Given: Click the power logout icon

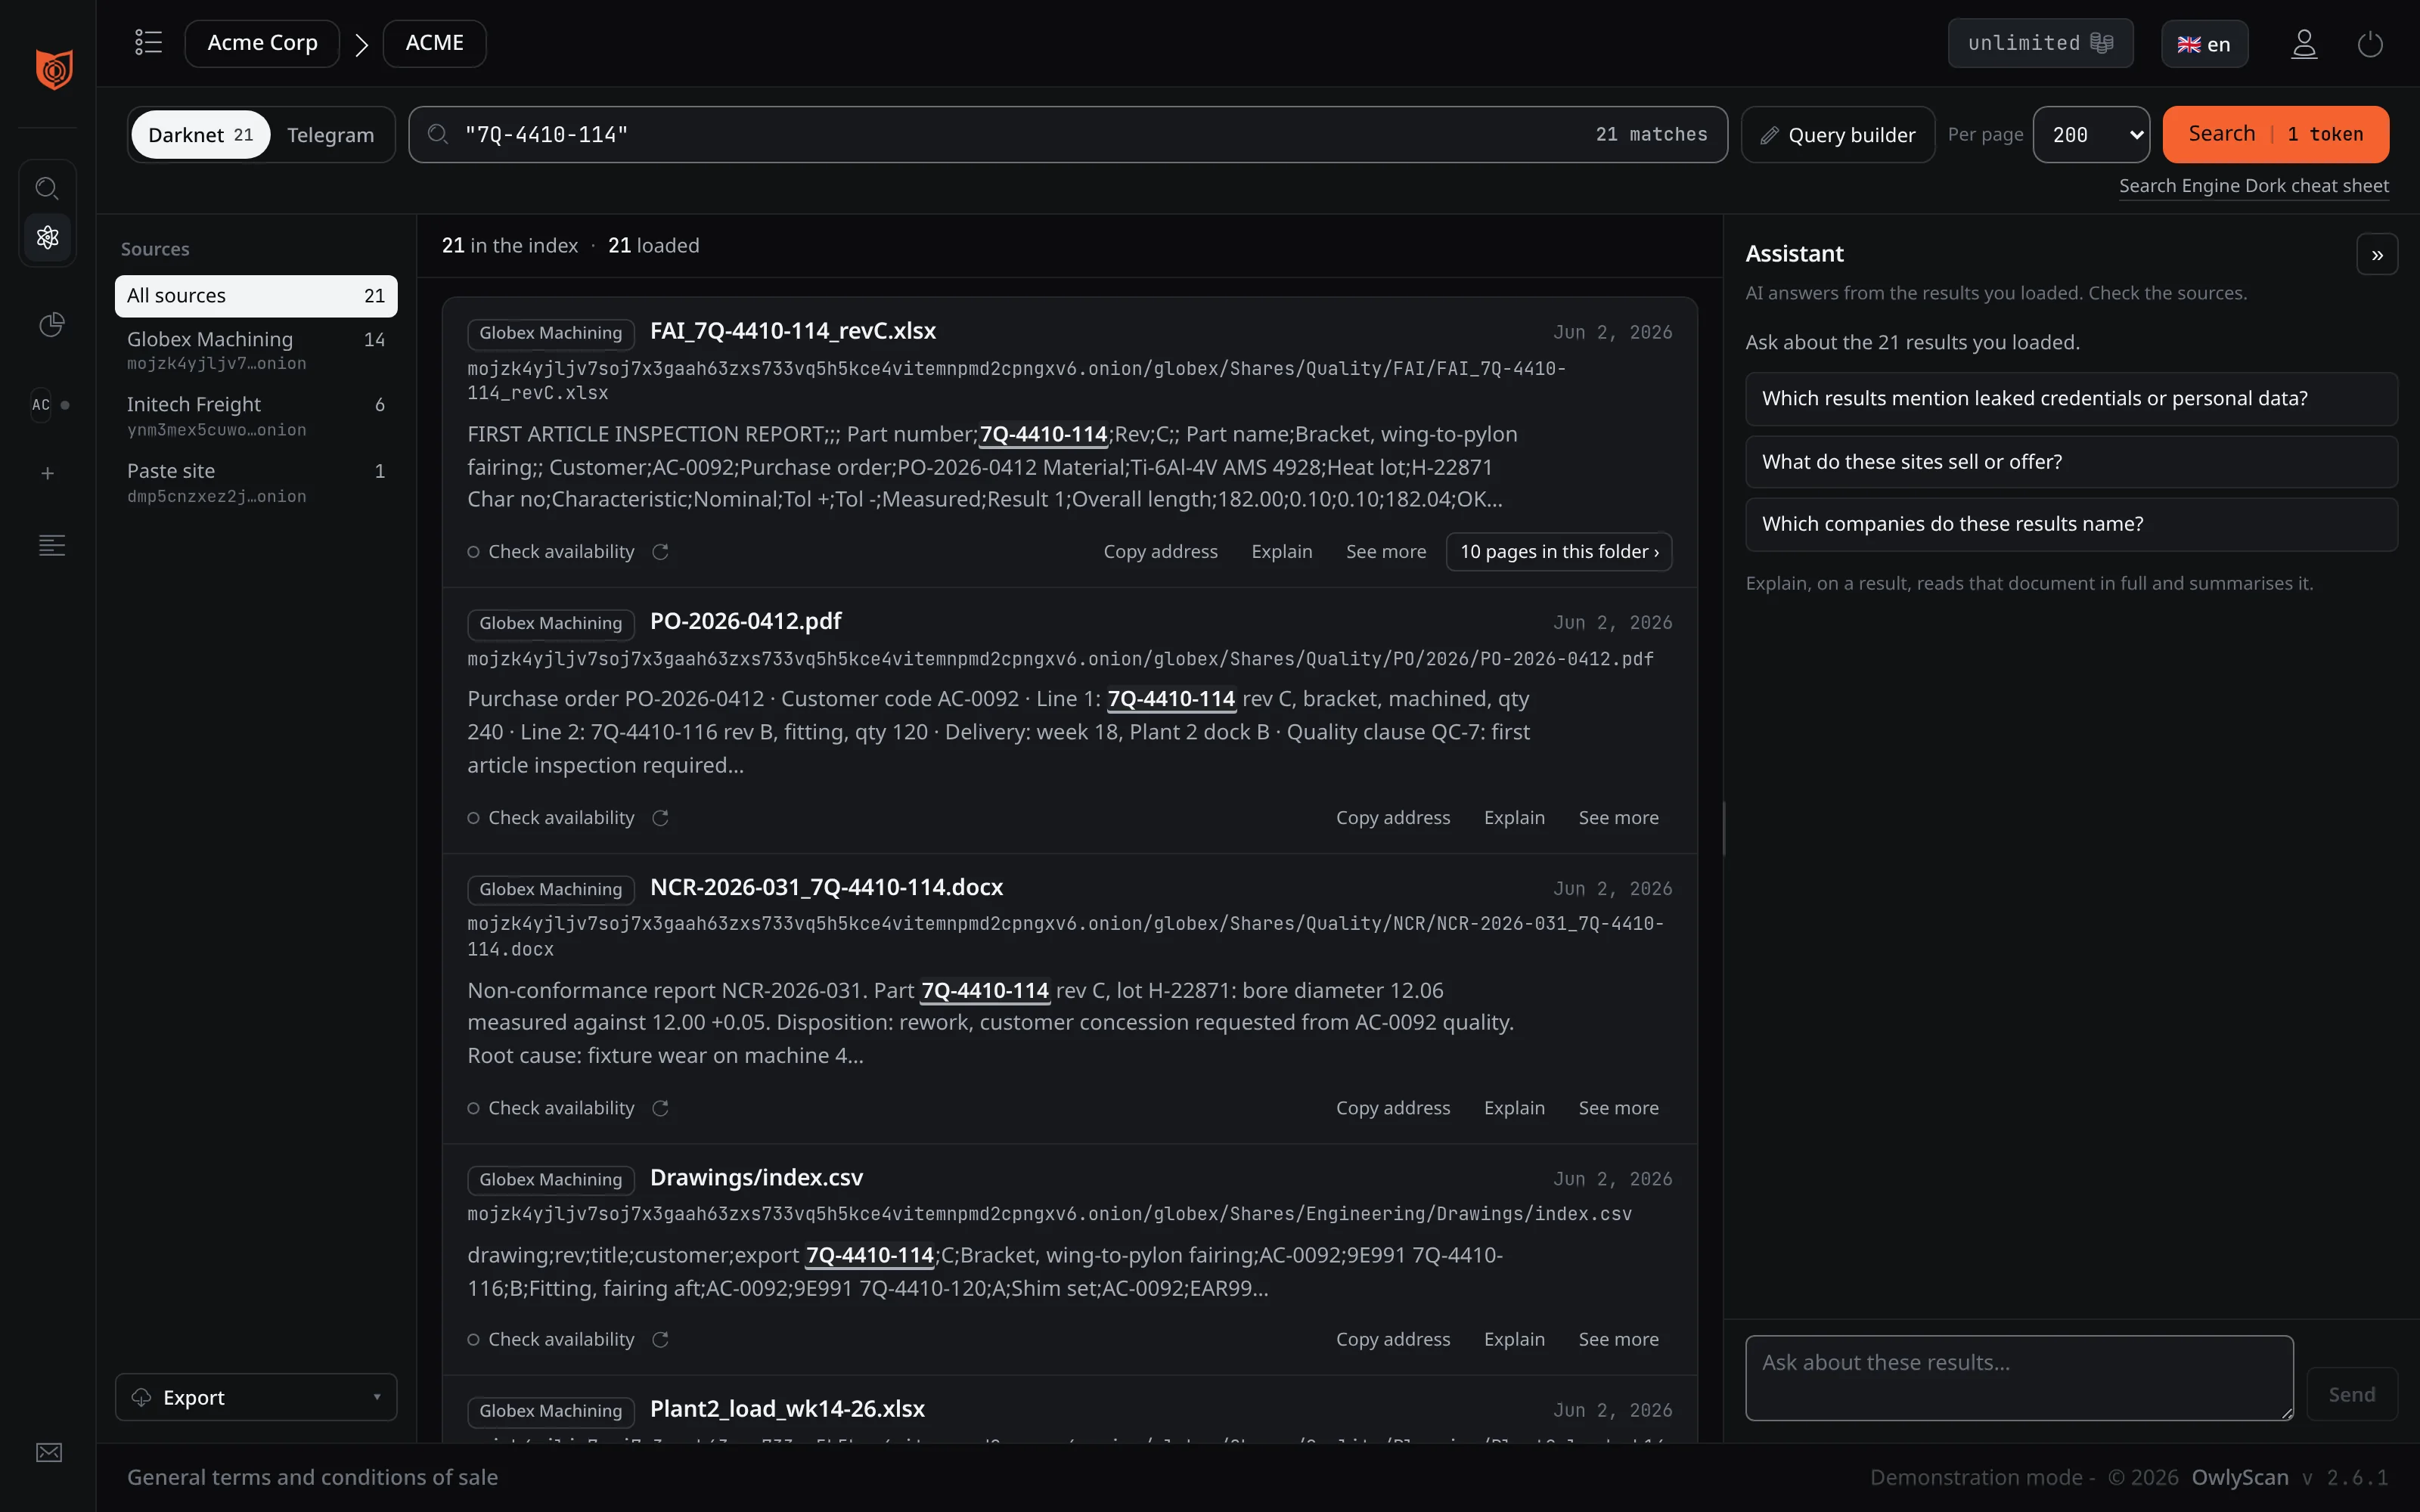Looking at the screenshot, I should [x=2370, y=44].
